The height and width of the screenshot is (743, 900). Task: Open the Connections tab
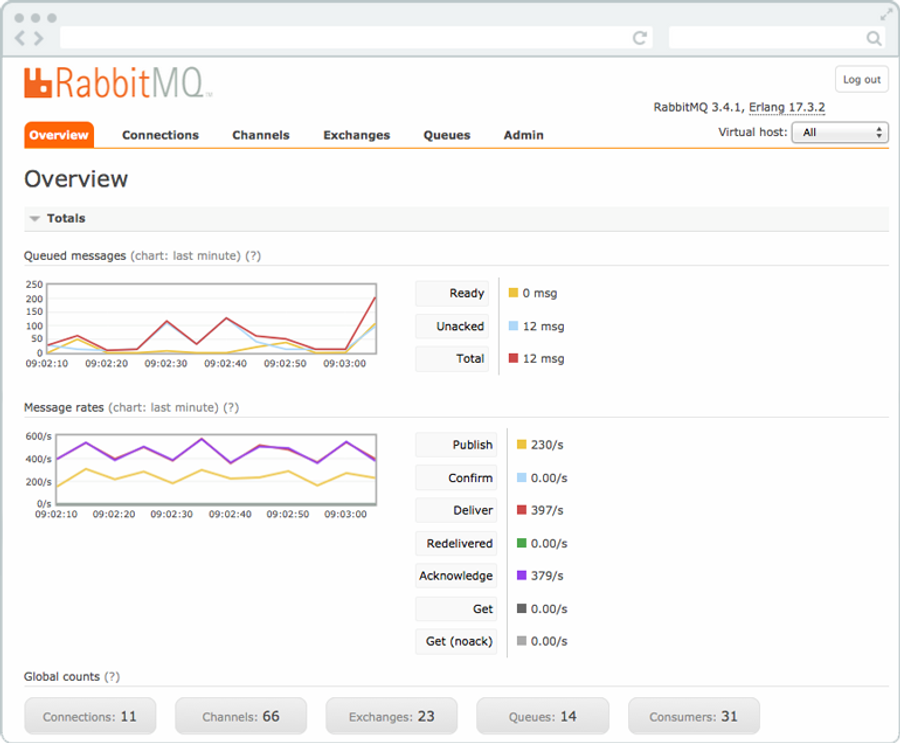coord(160,135)
